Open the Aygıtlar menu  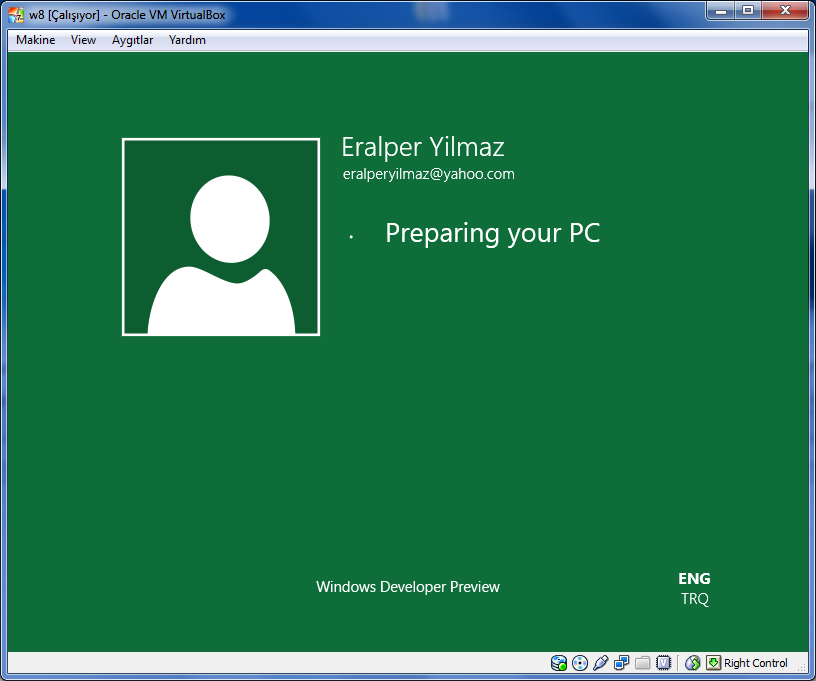point(132,40)
